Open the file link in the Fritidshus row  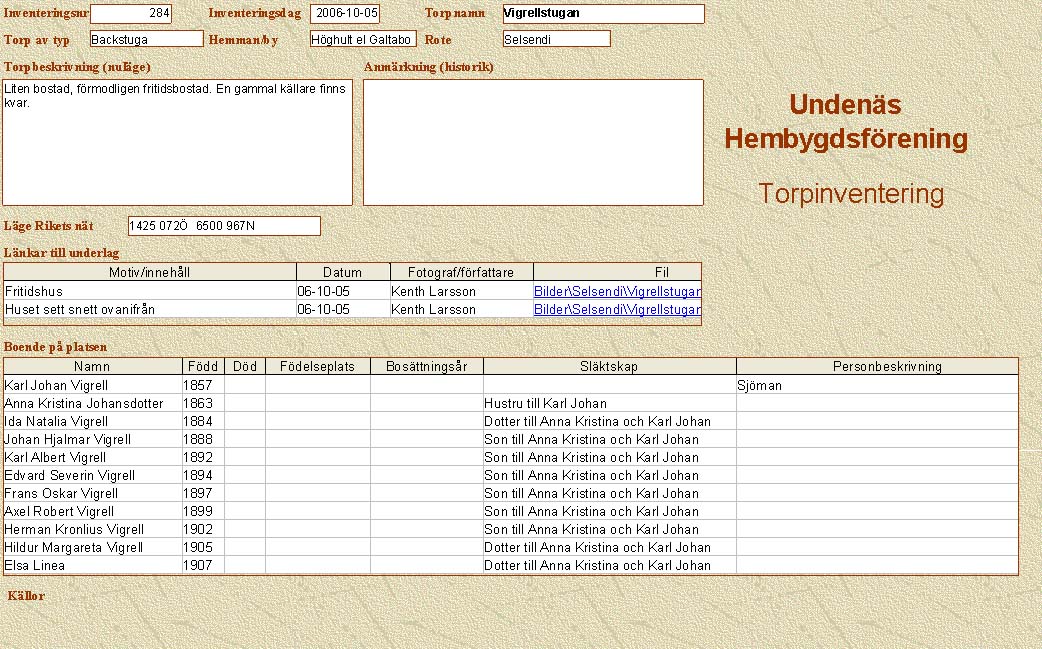[x=617, y=291]
